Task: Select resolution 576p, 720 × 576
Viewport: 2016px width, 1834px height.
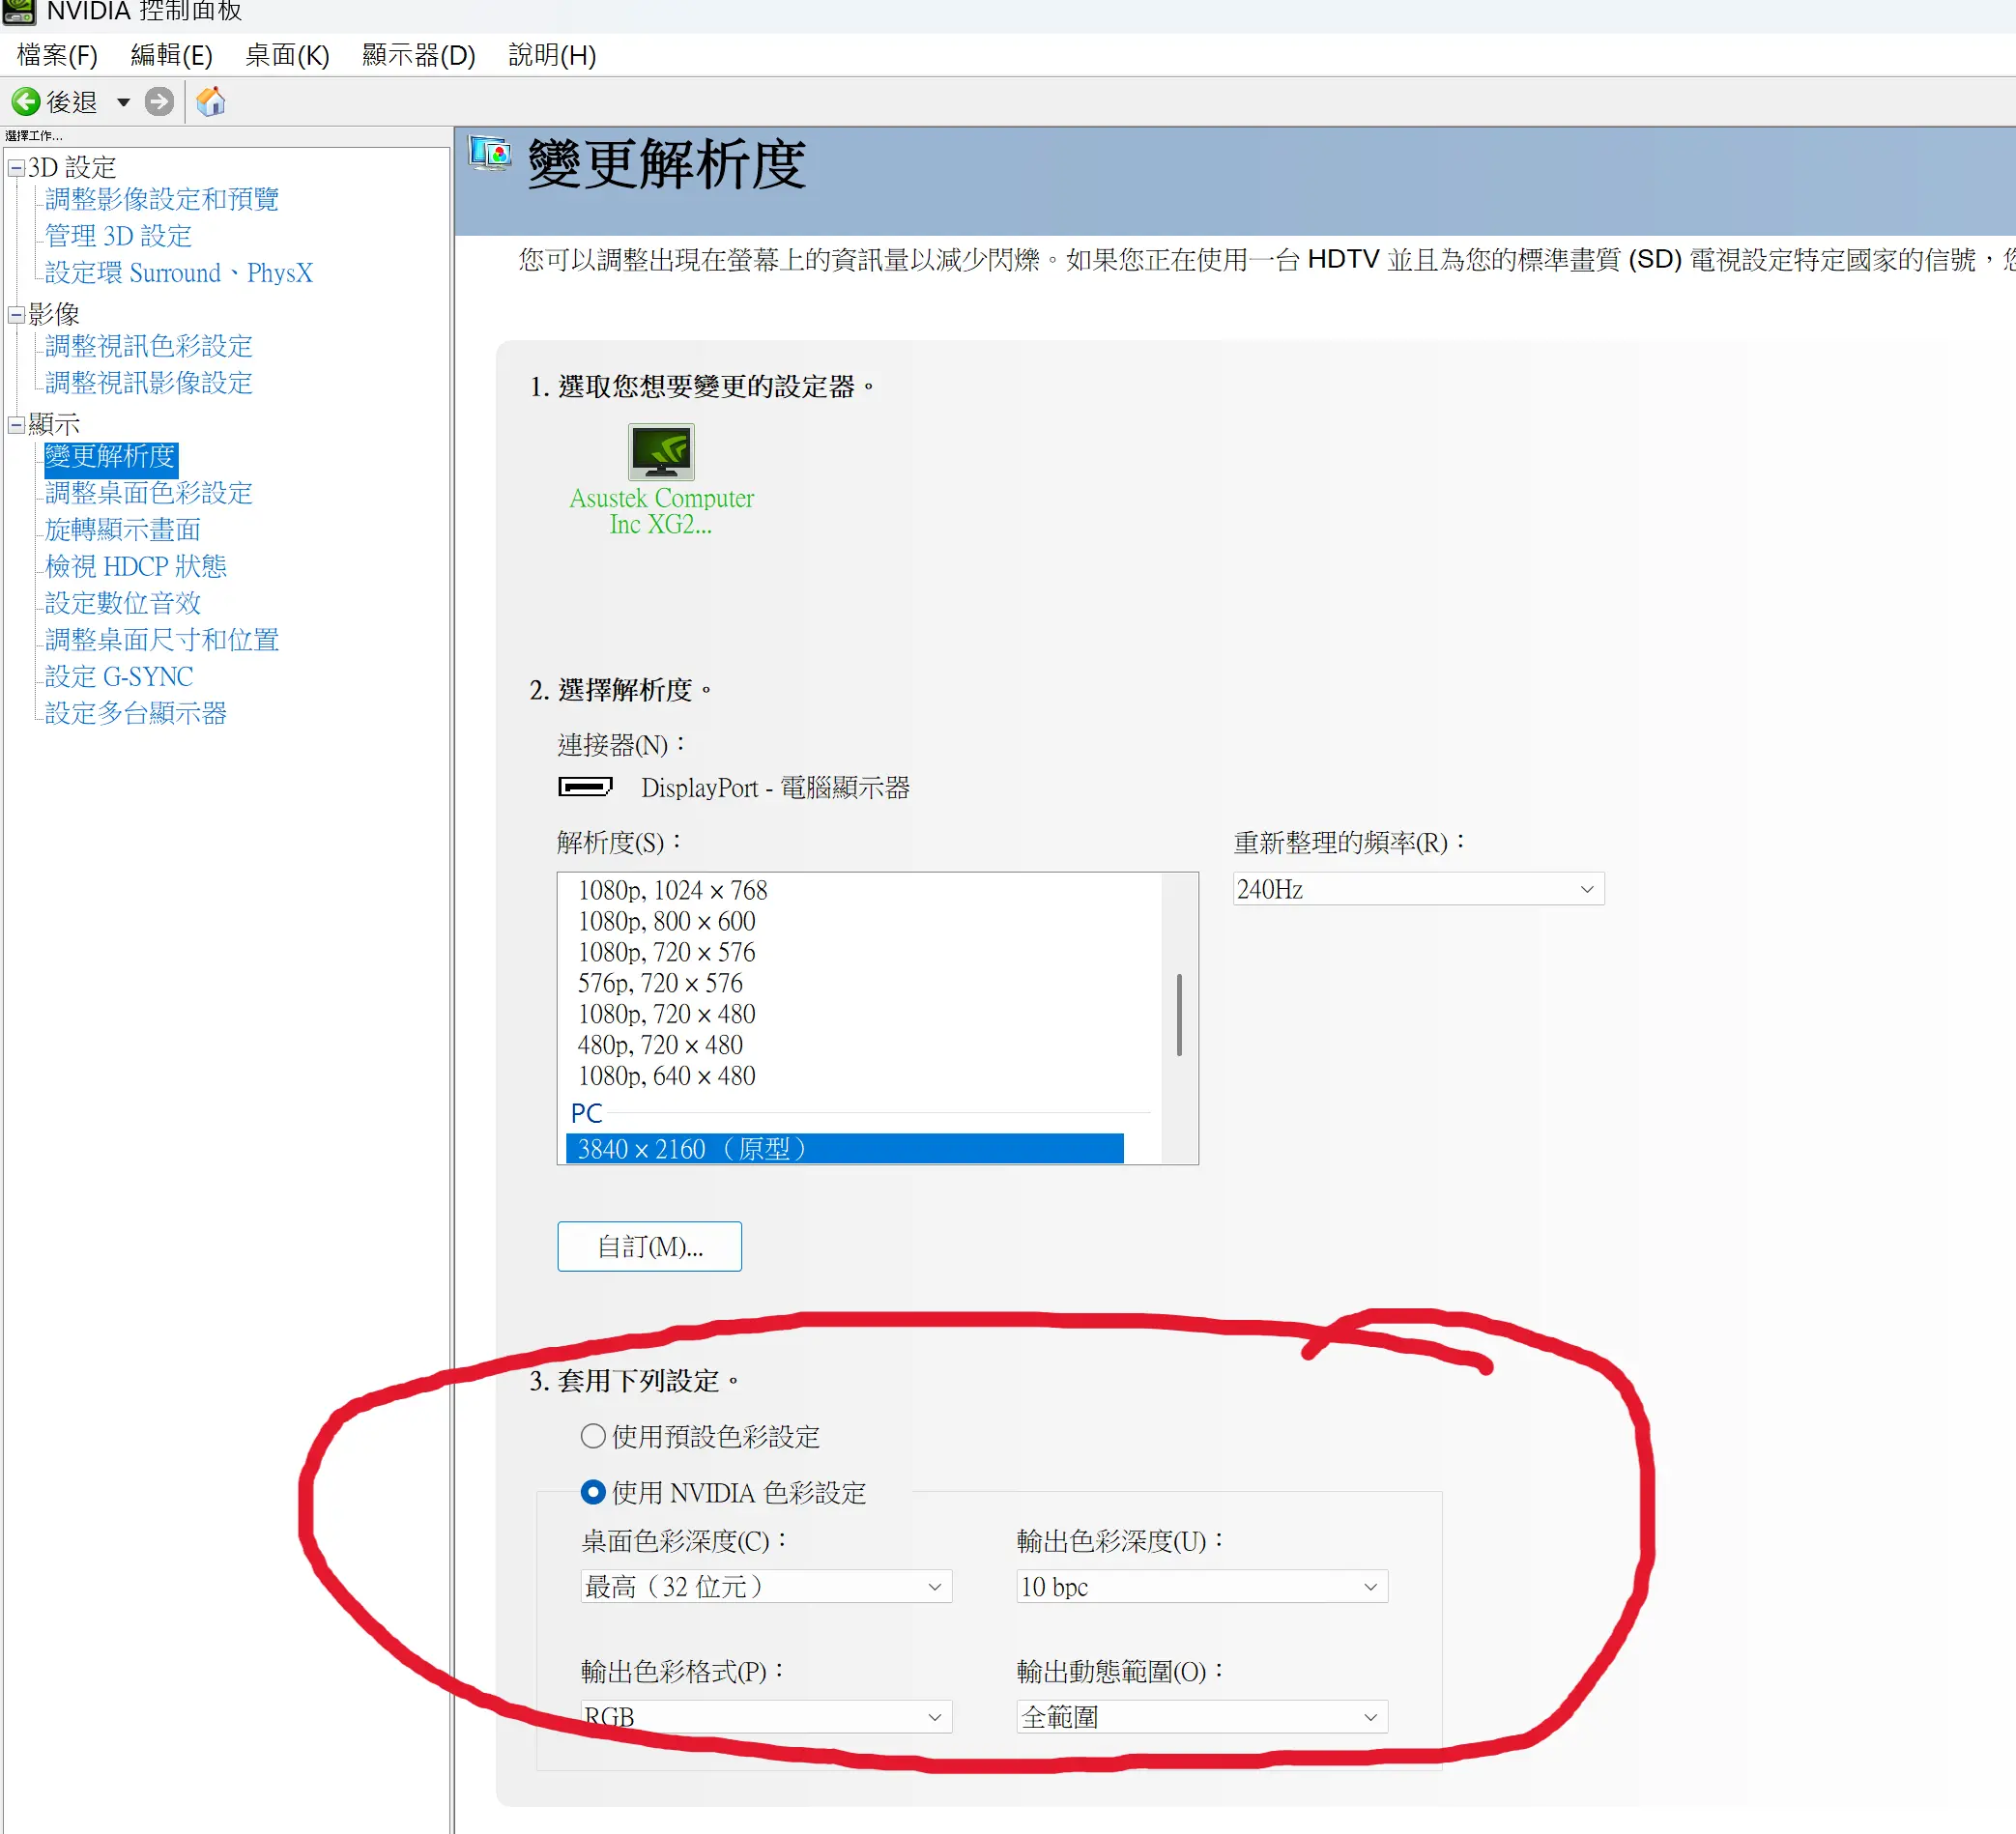Action: (x=660, y=983)
